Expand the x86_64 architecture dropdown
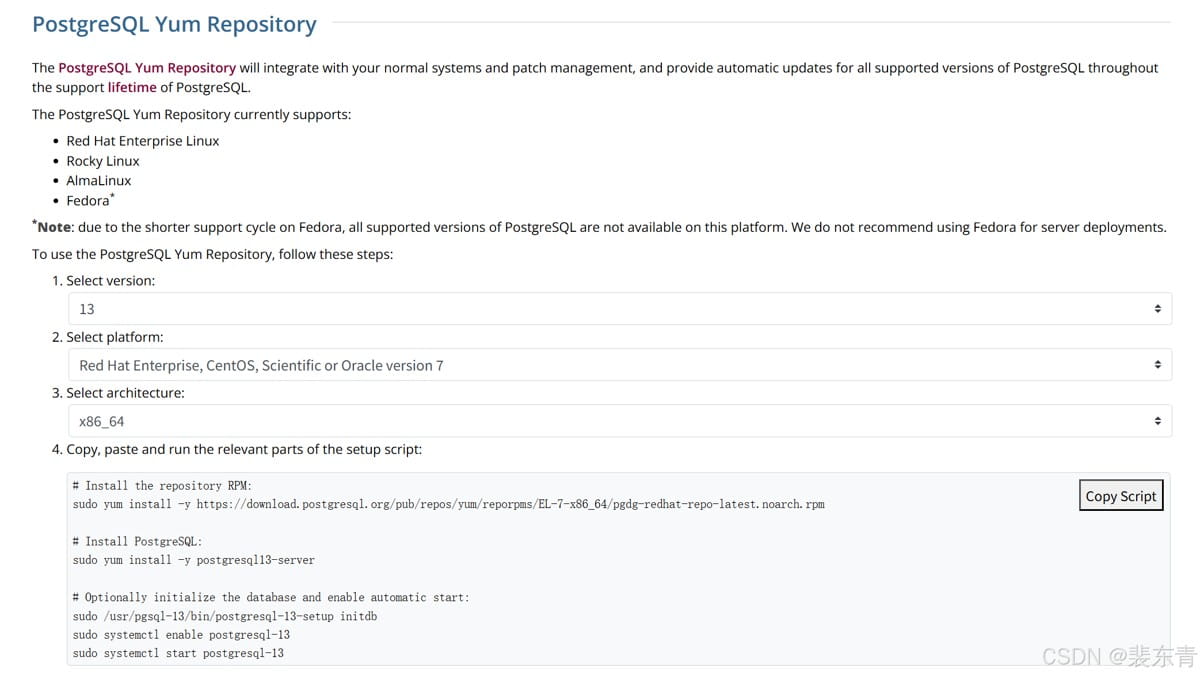 click(x=619, y=421)
